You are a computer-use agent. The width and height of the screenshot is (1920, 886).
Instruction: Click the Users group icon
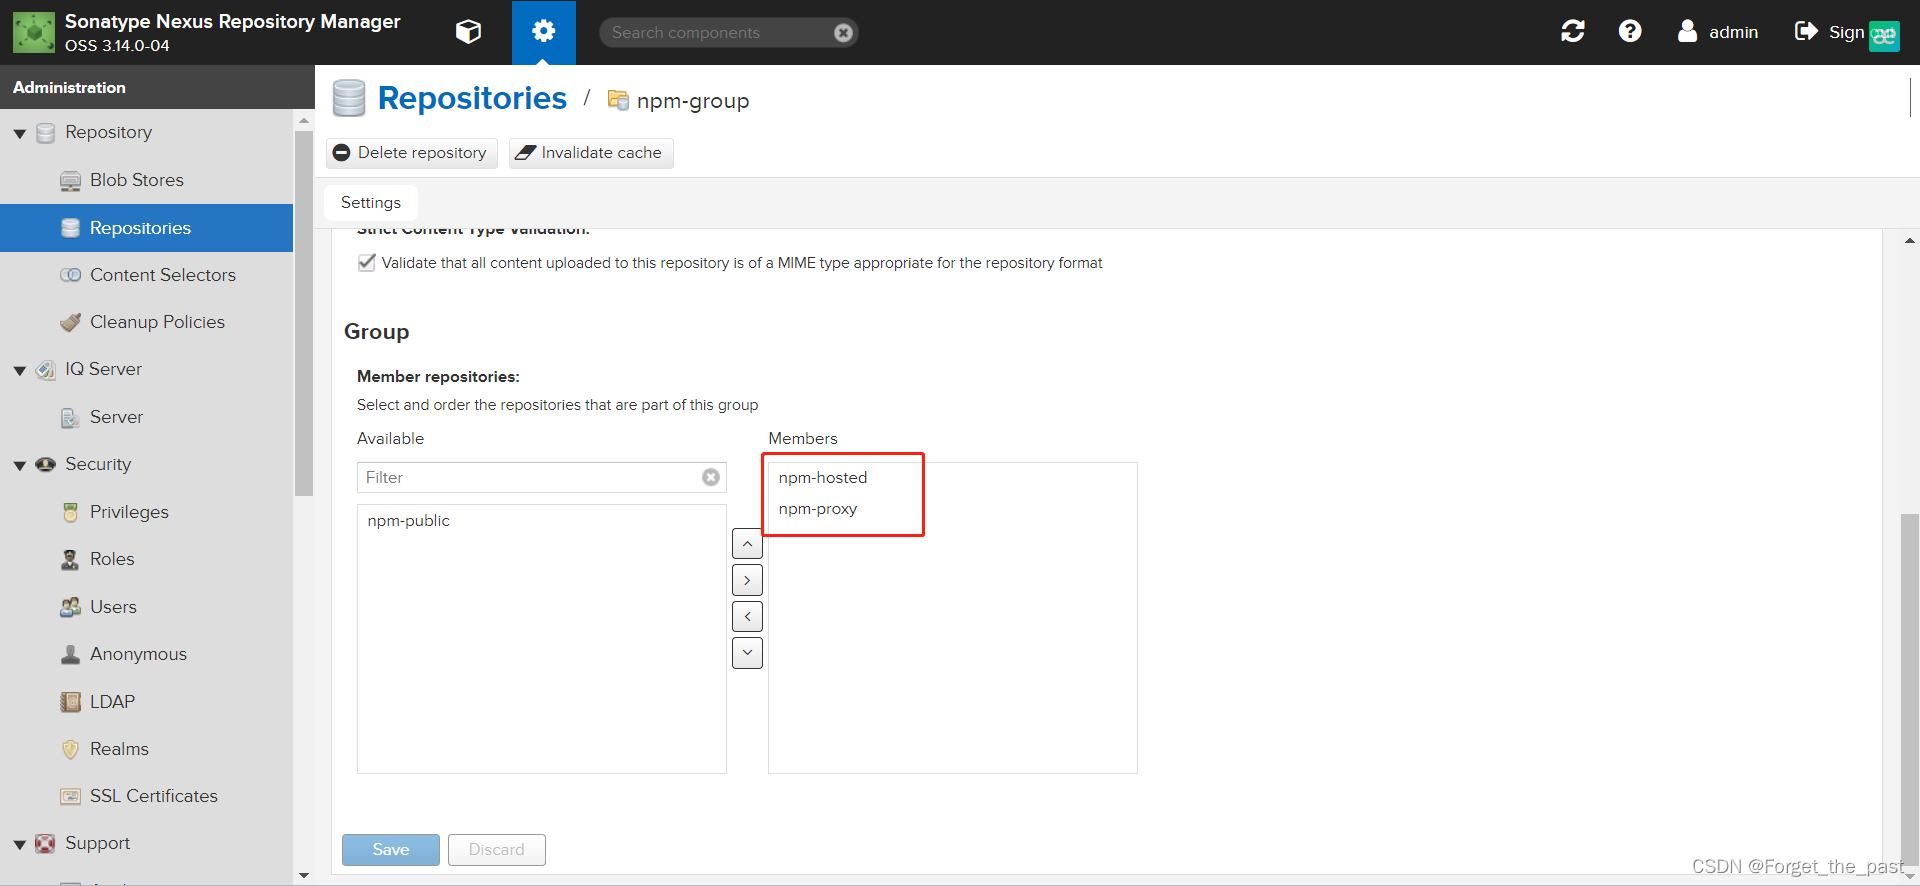pyautogui.click(x=70, y=607)
